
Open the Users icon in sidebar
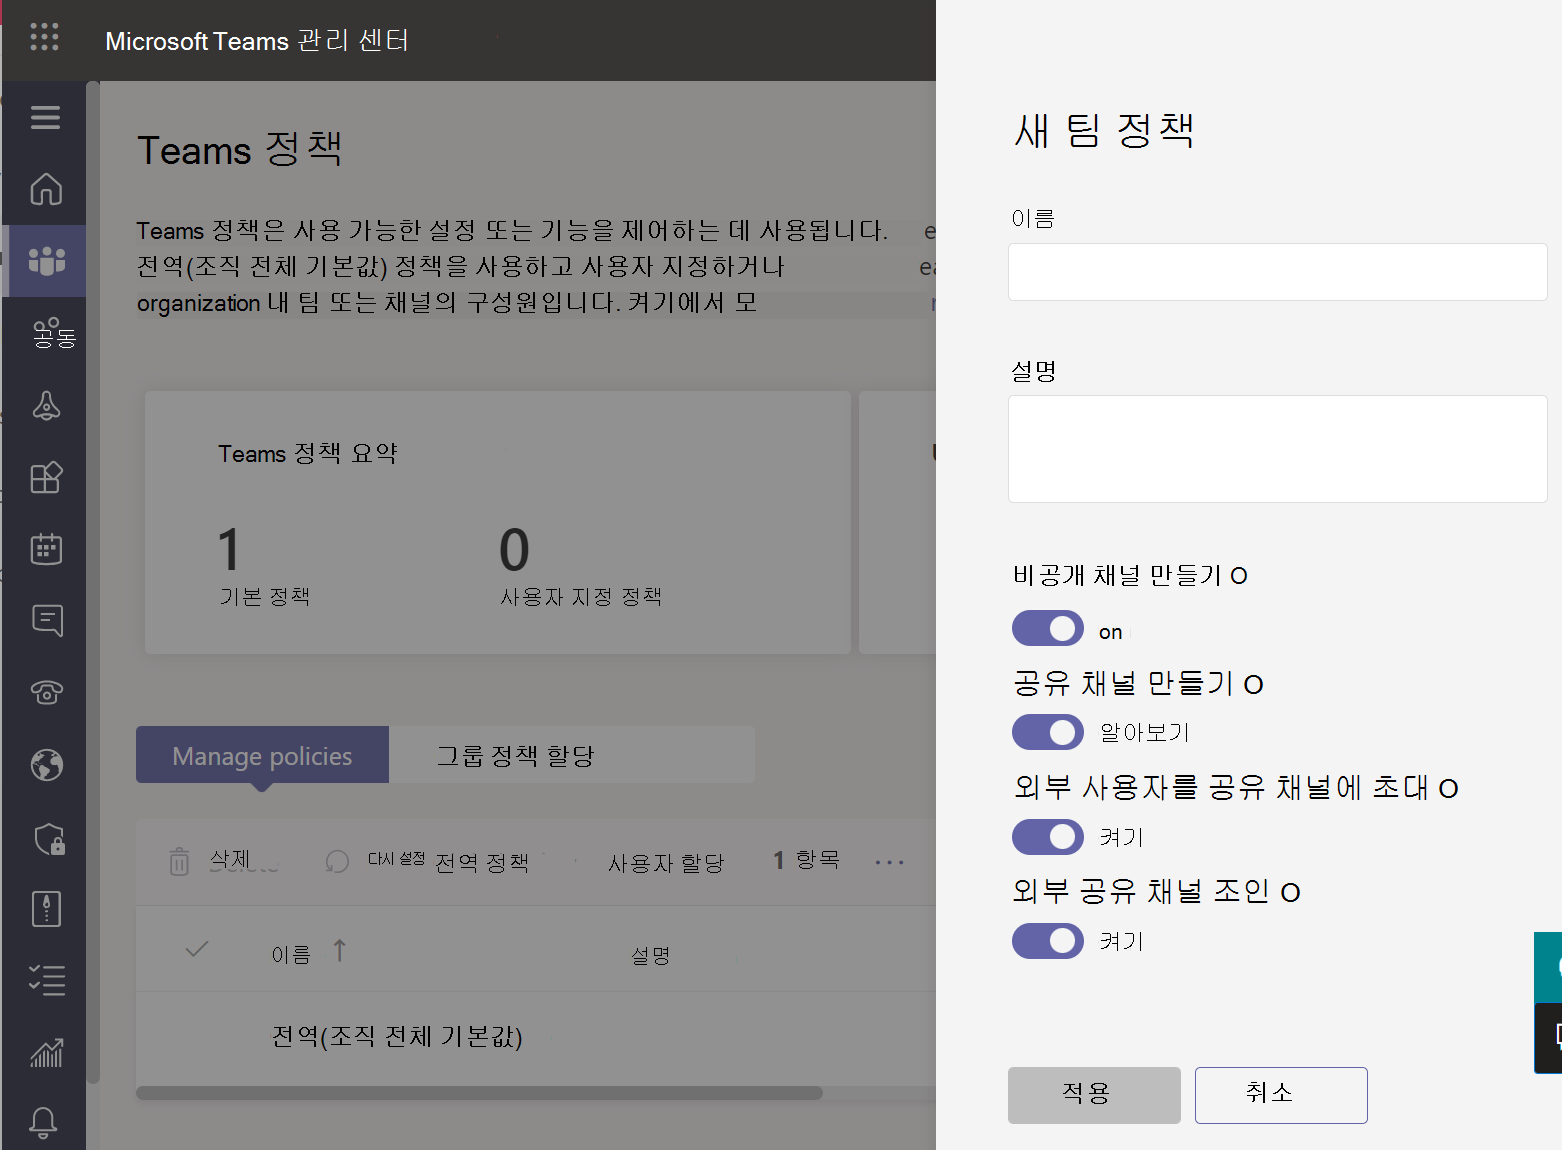tap(53, 334)
